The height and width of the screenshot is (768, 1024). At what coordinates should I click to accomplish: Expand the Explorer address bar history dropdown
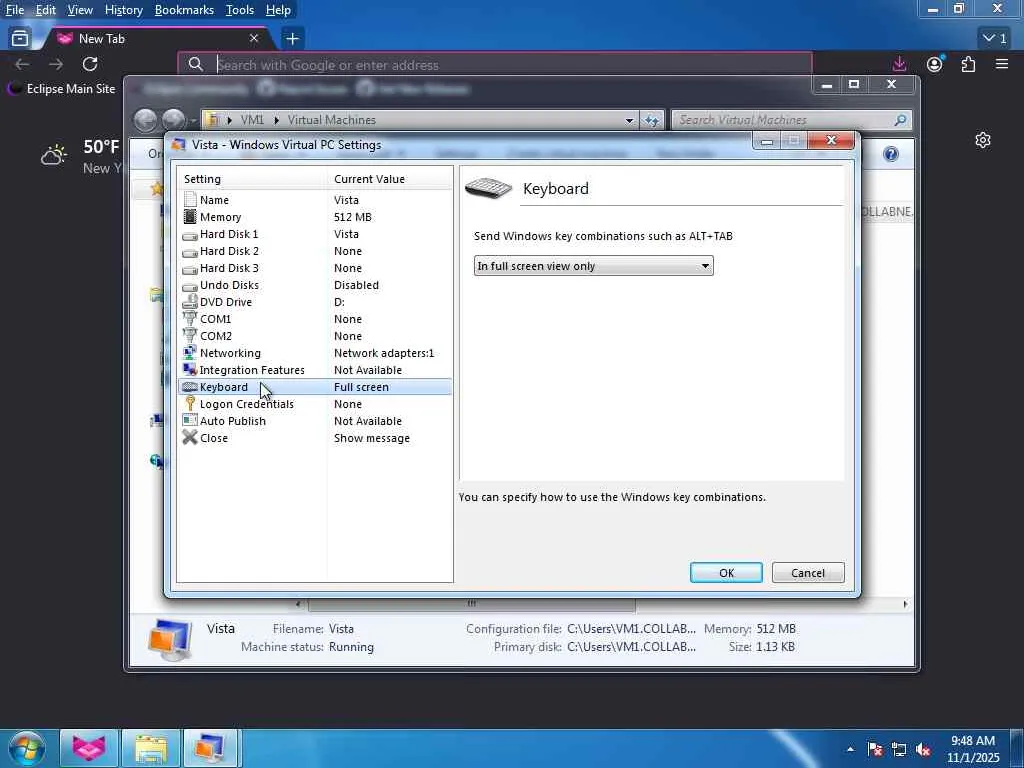coord(629,120)
